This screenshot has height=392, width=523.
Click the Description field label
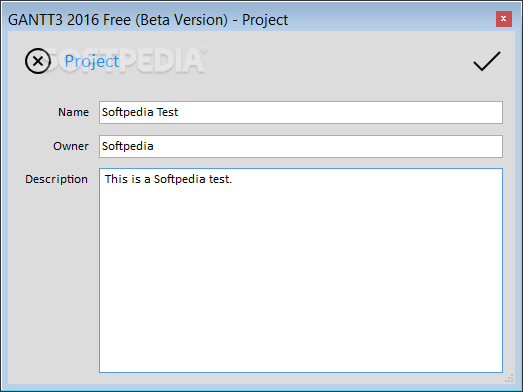pos(56,179)
